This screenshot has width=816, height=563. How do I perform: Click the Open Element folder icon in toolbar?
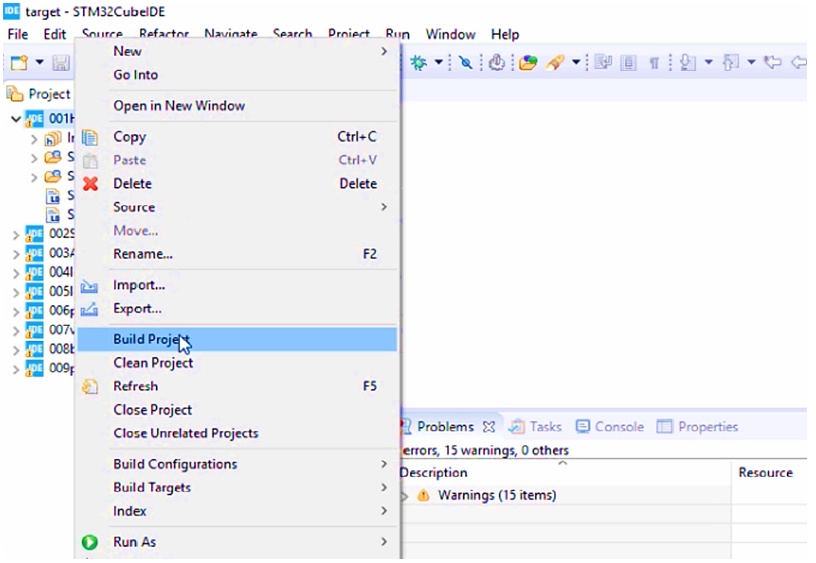coord(528,62)
